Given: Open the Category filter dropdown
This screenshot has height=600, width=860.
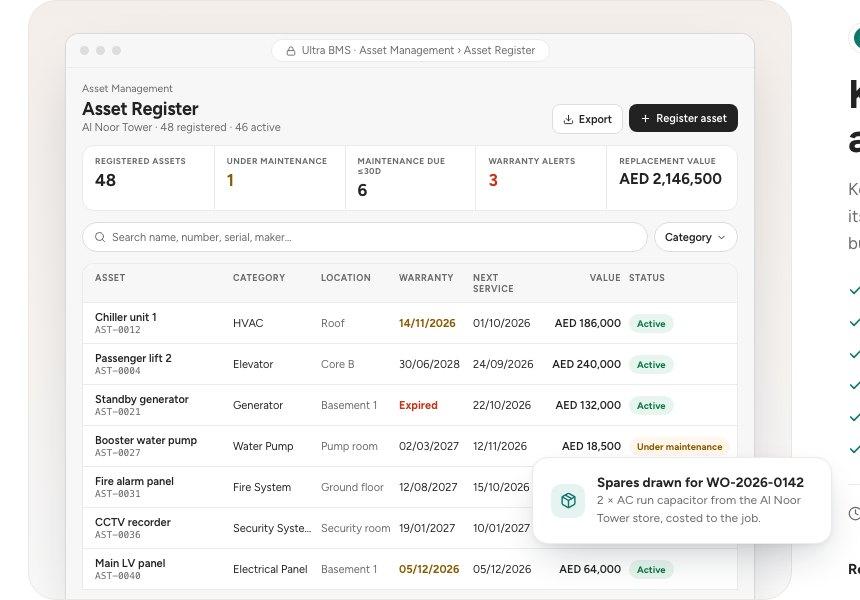Looking at the screenshot, I should point(695,237).
